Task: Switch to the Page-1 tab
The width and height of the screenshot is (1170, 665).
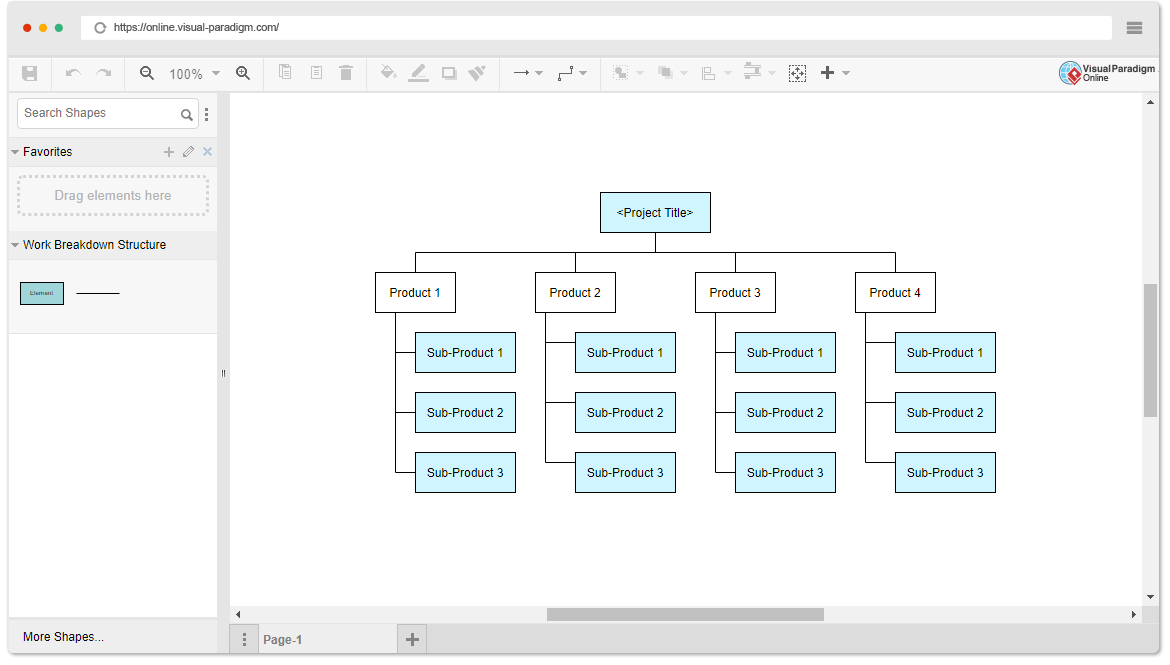Action: [x=281, y=638]
